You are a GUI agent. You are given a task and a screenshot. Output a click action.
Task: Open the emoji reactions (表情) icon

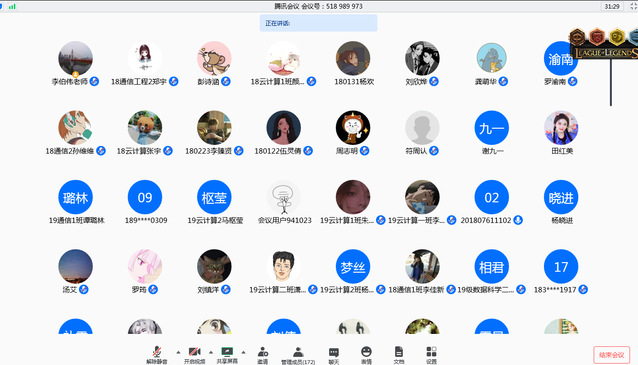pos(366,355)
